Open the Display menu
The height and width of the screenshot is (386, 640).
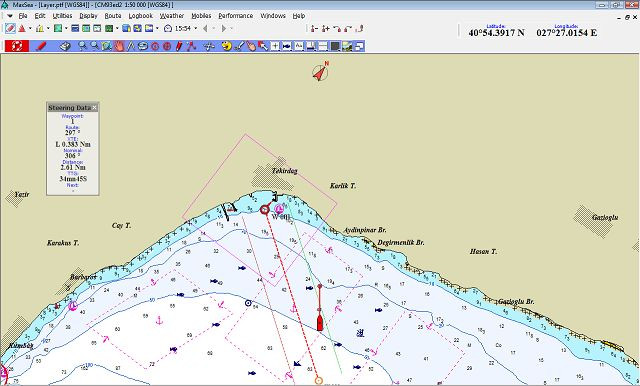pos(88,16)
